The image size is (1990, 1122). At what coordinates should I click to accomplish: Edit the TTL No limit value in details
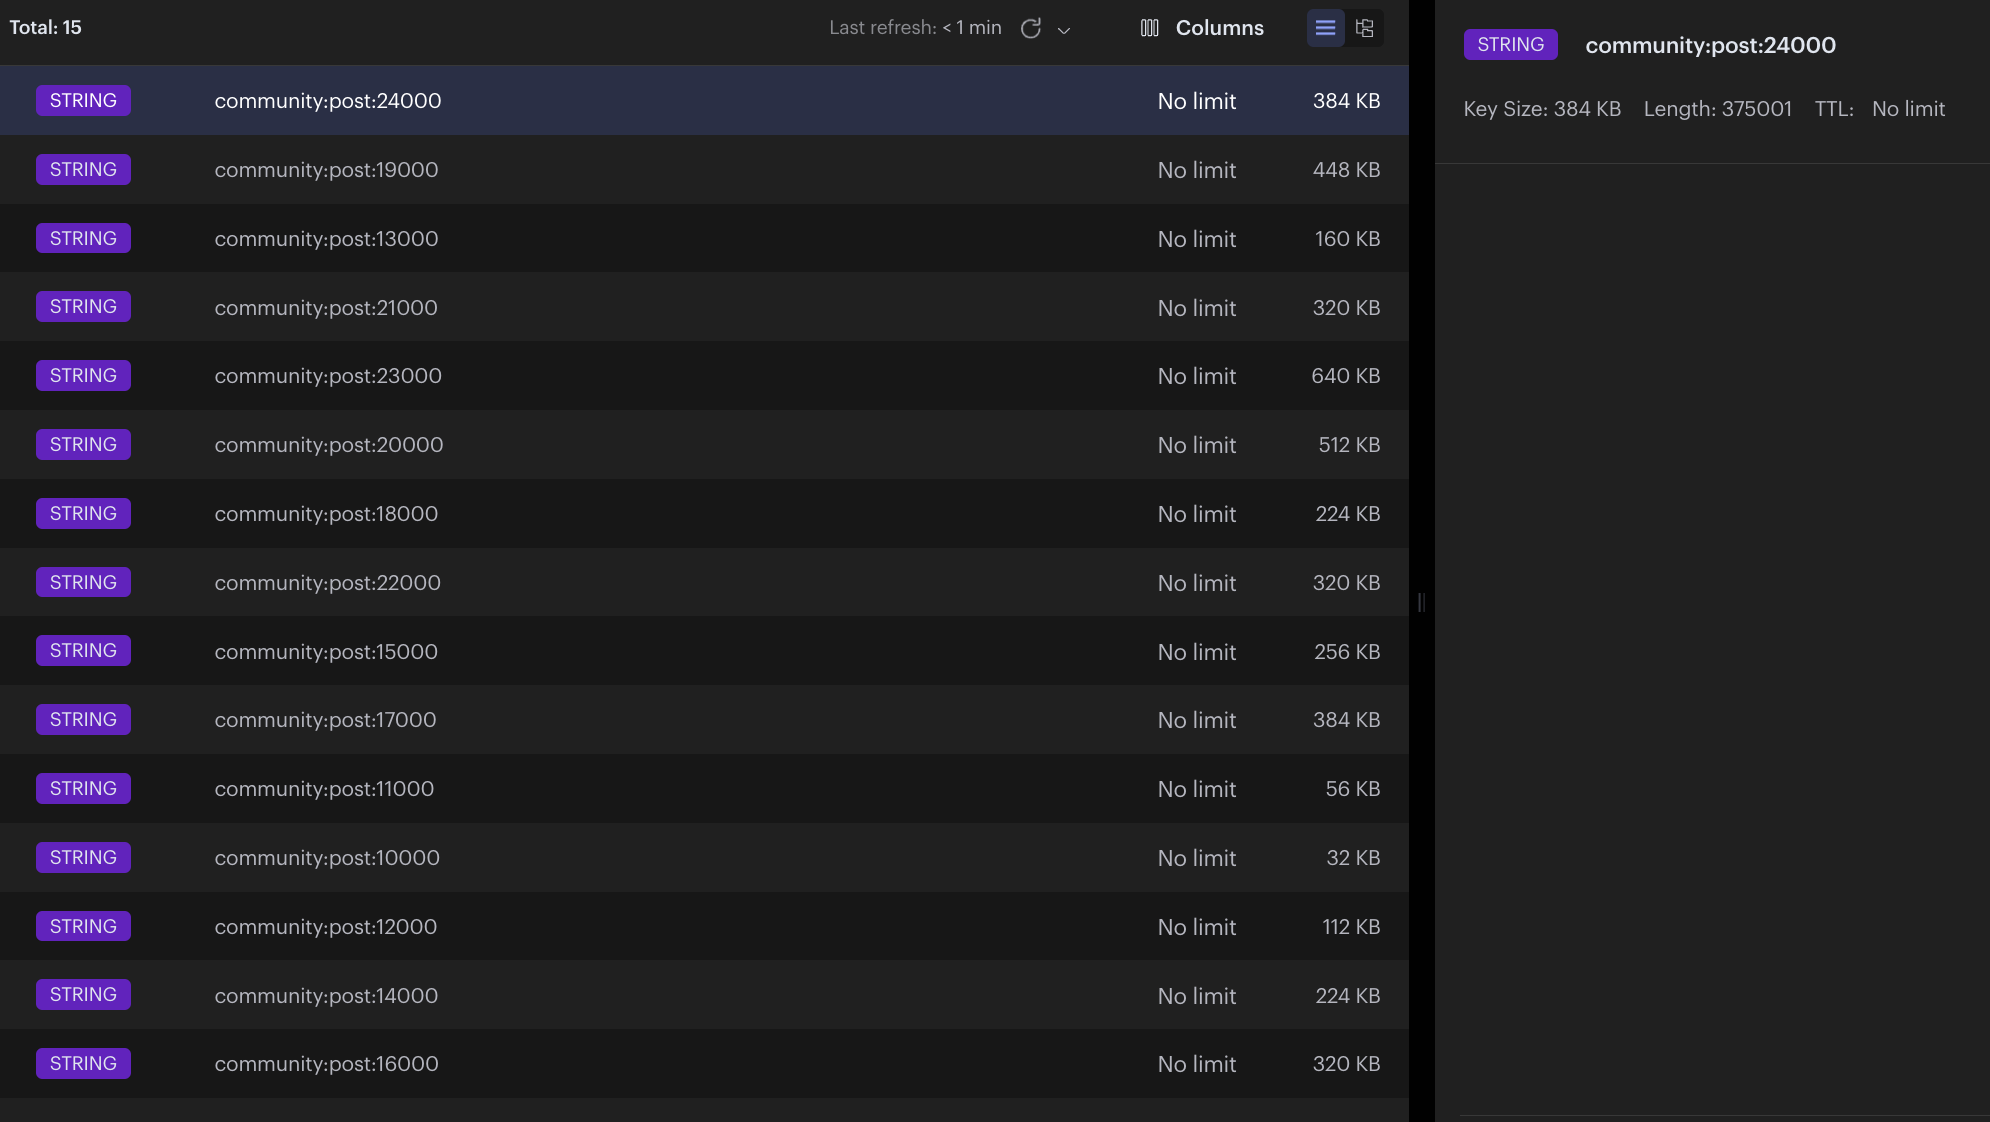[1908, 109]
